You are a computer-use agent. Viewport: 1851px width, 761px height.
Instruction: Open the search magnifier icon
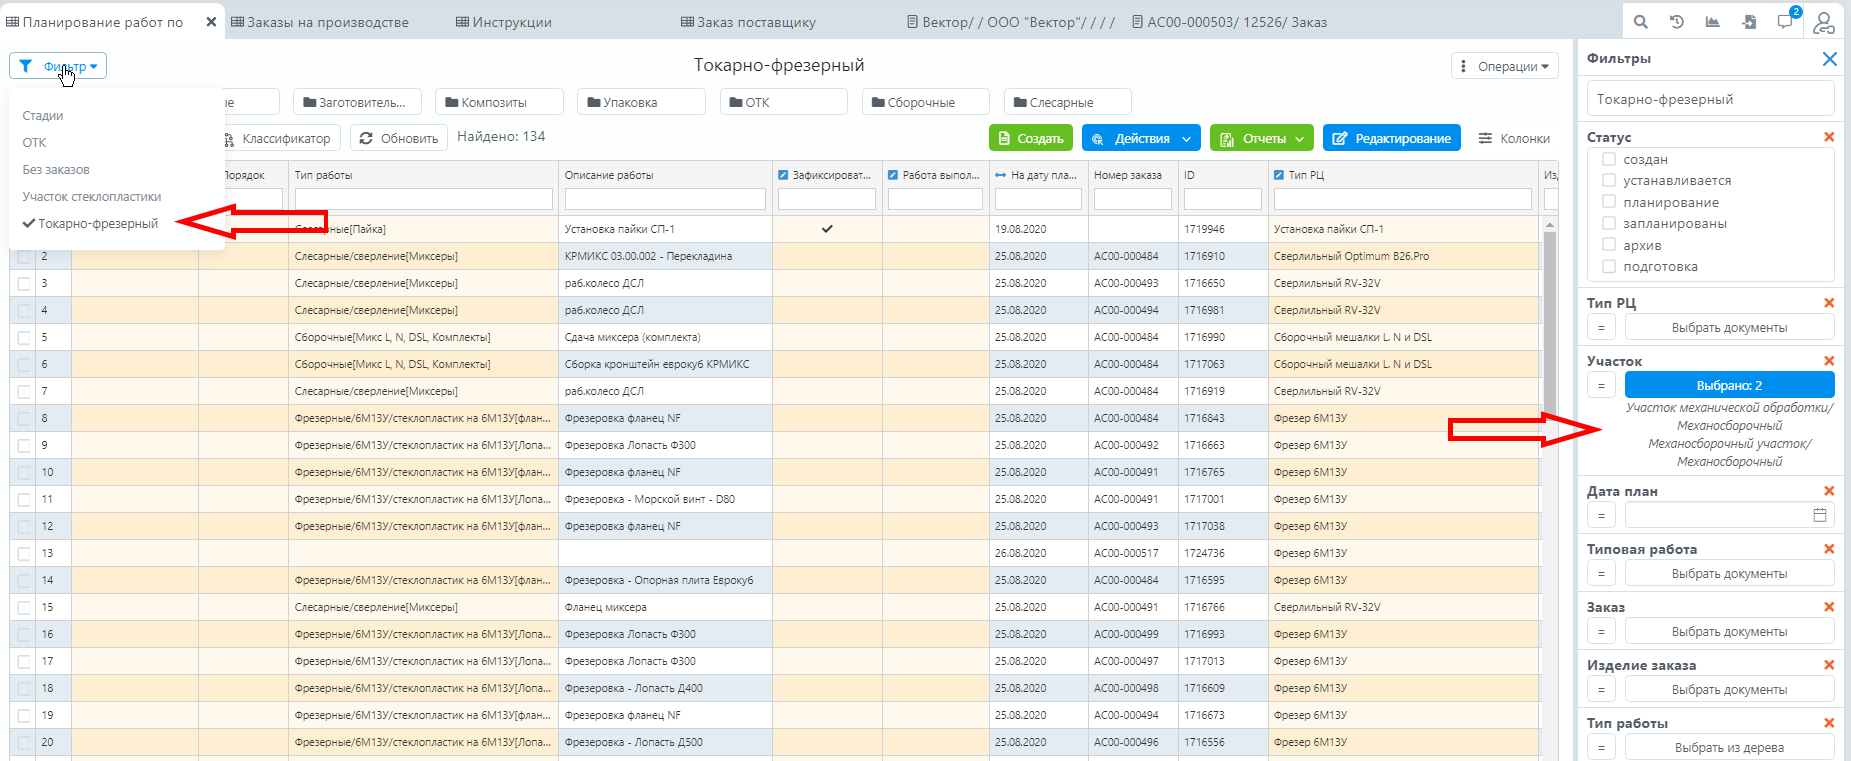[1641, 22]
